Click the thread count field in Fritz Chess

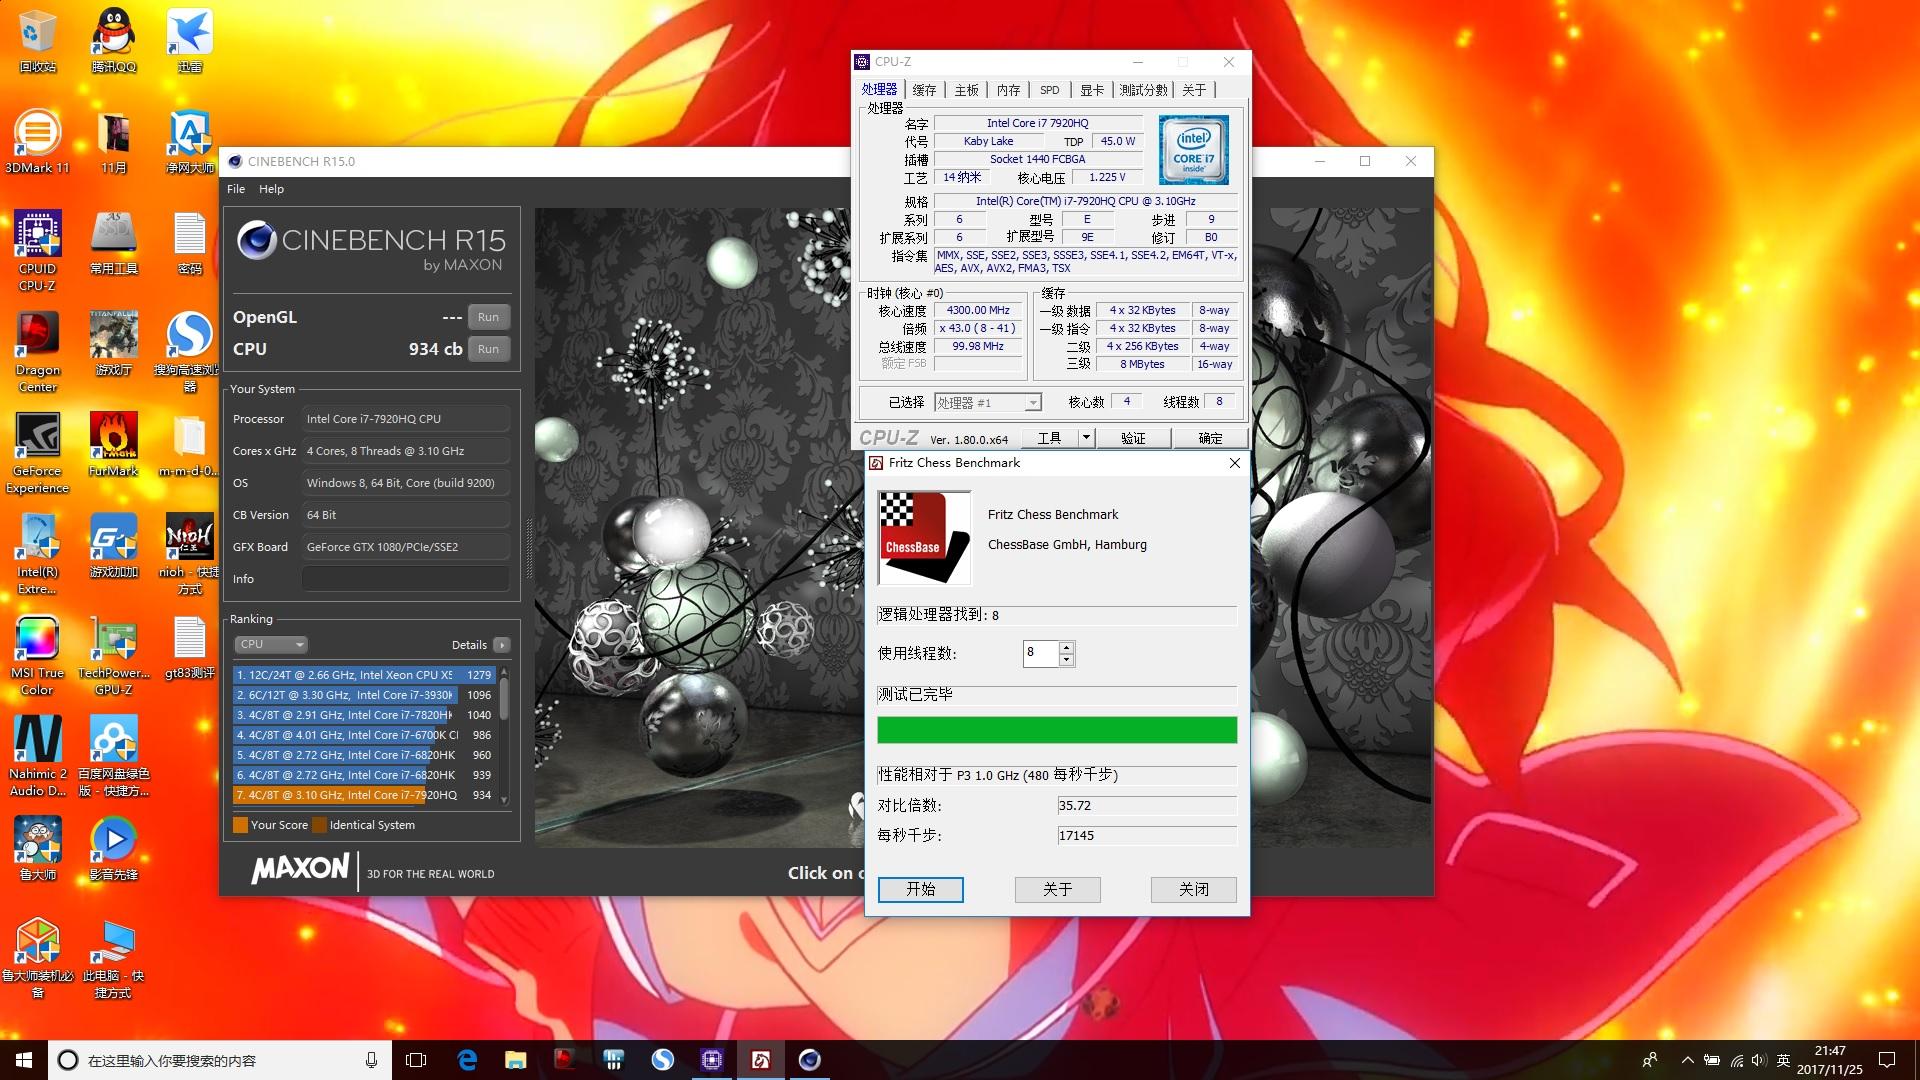coord(1041,653)
